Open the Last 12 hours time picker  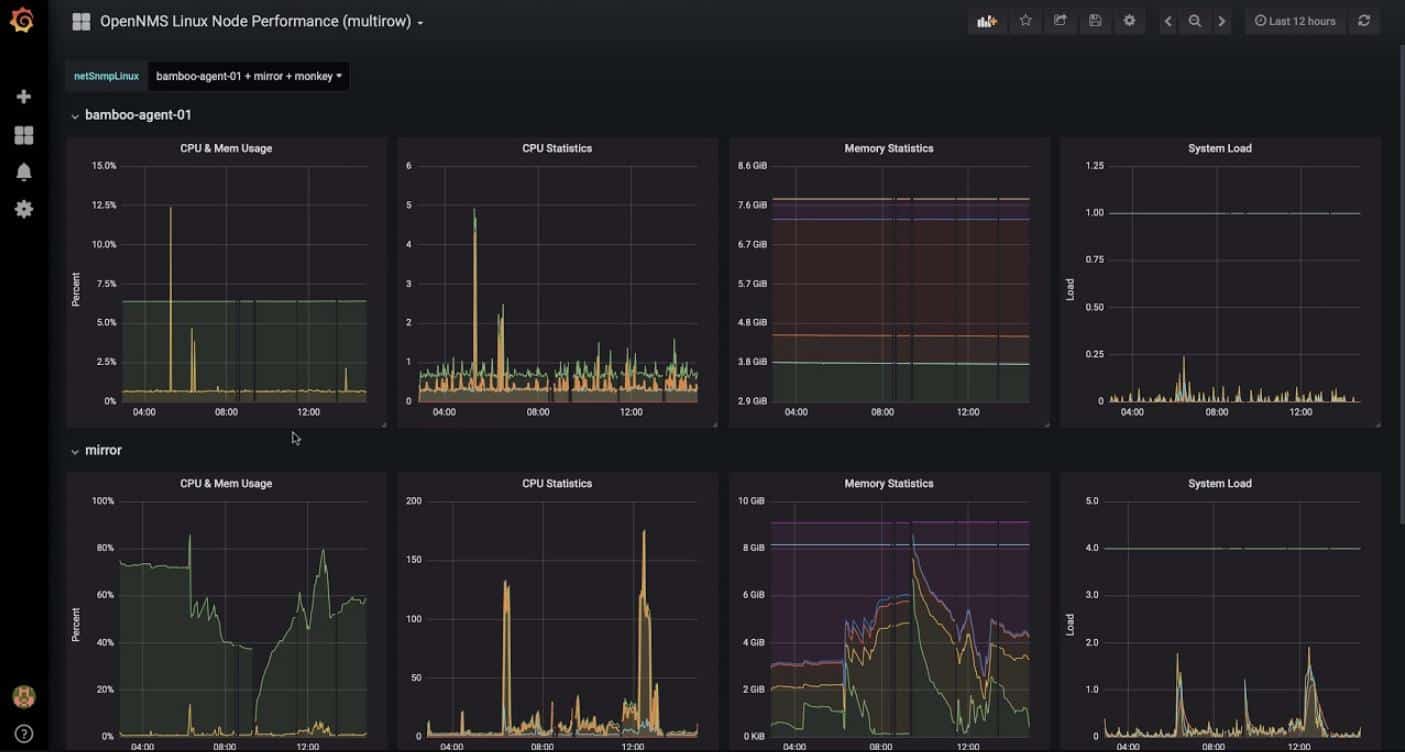click(1295, 20)
